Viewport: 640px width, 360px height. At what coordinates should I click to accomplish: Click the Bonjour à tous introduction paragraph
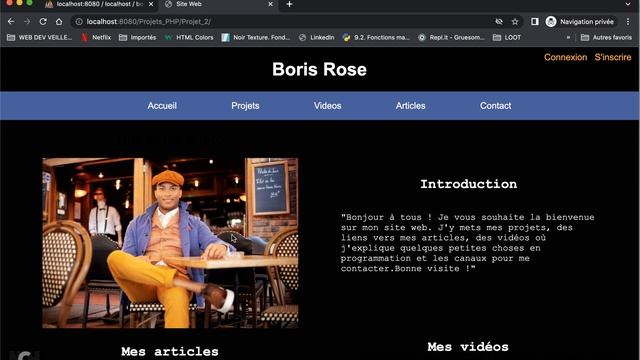468,243
